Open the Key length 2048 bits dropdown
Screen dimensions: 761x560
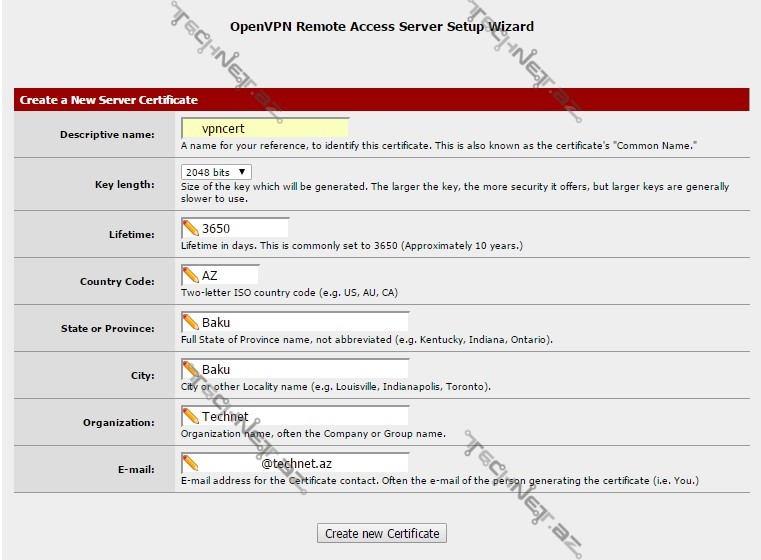tap(216, 172)
